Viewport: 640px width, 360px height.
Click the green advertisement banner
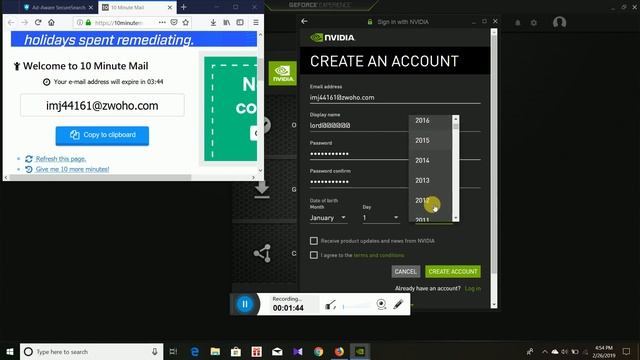(x=230, y=109)
